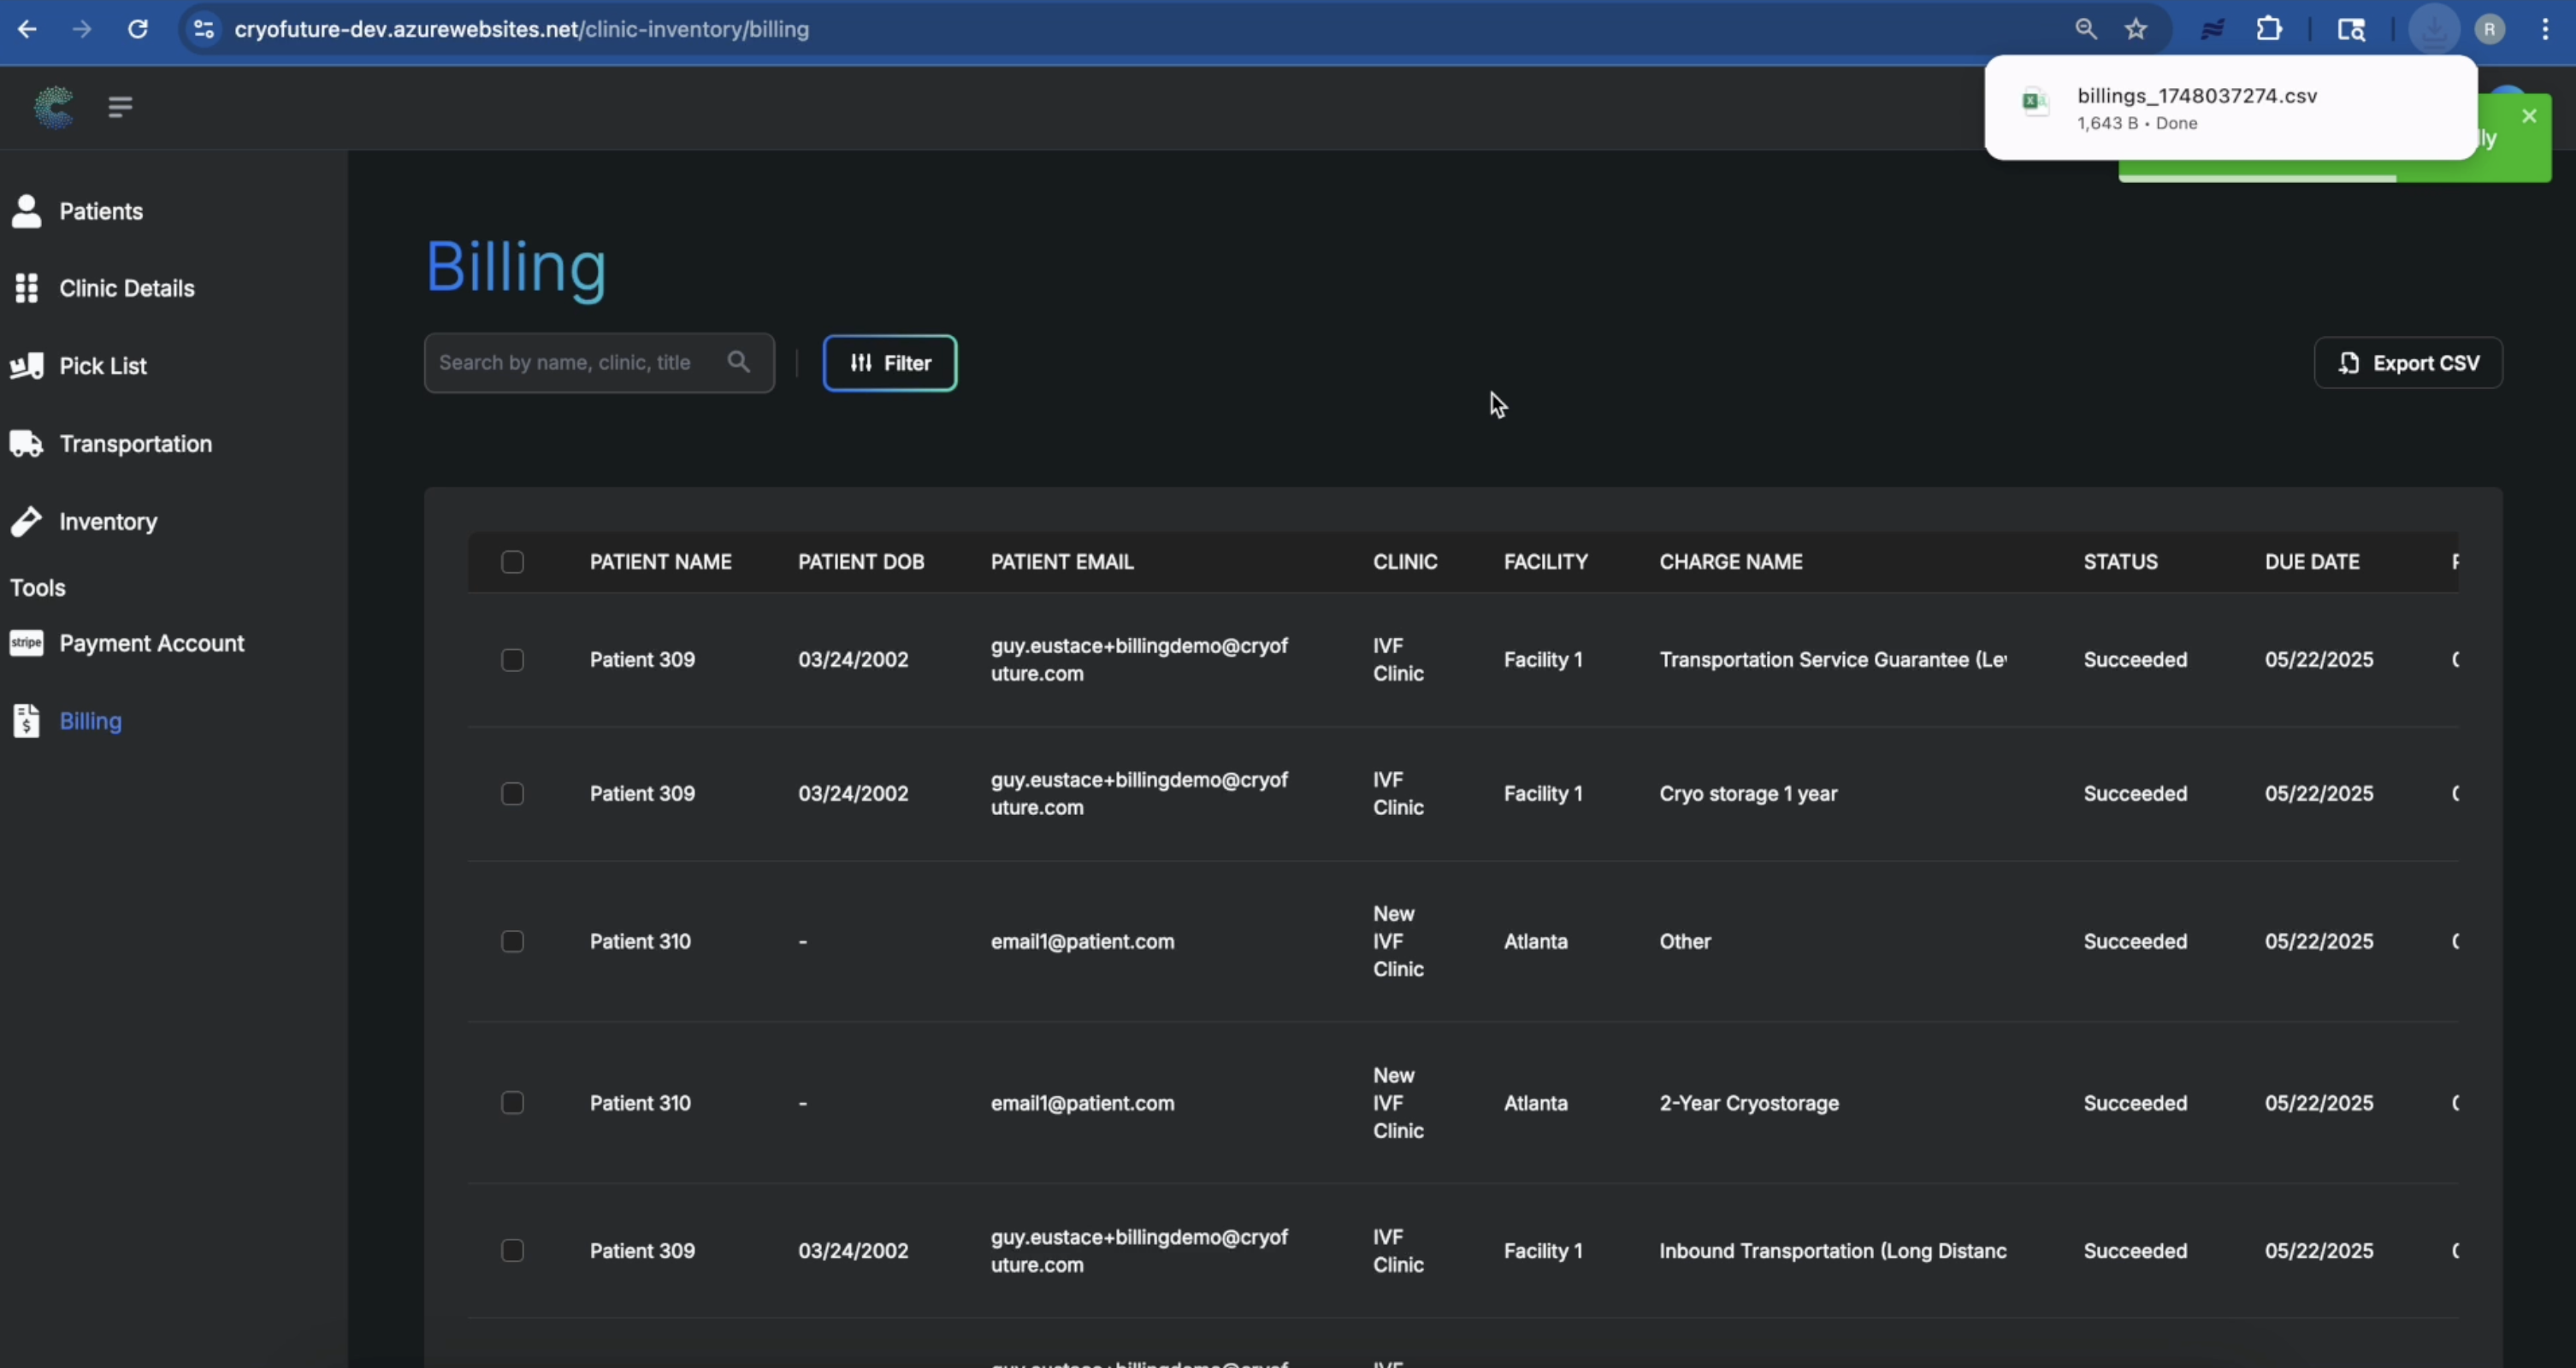Click the Transportation truck icon in sidebar
This screenshot has height=1368, width=2576.
[26, 444]
